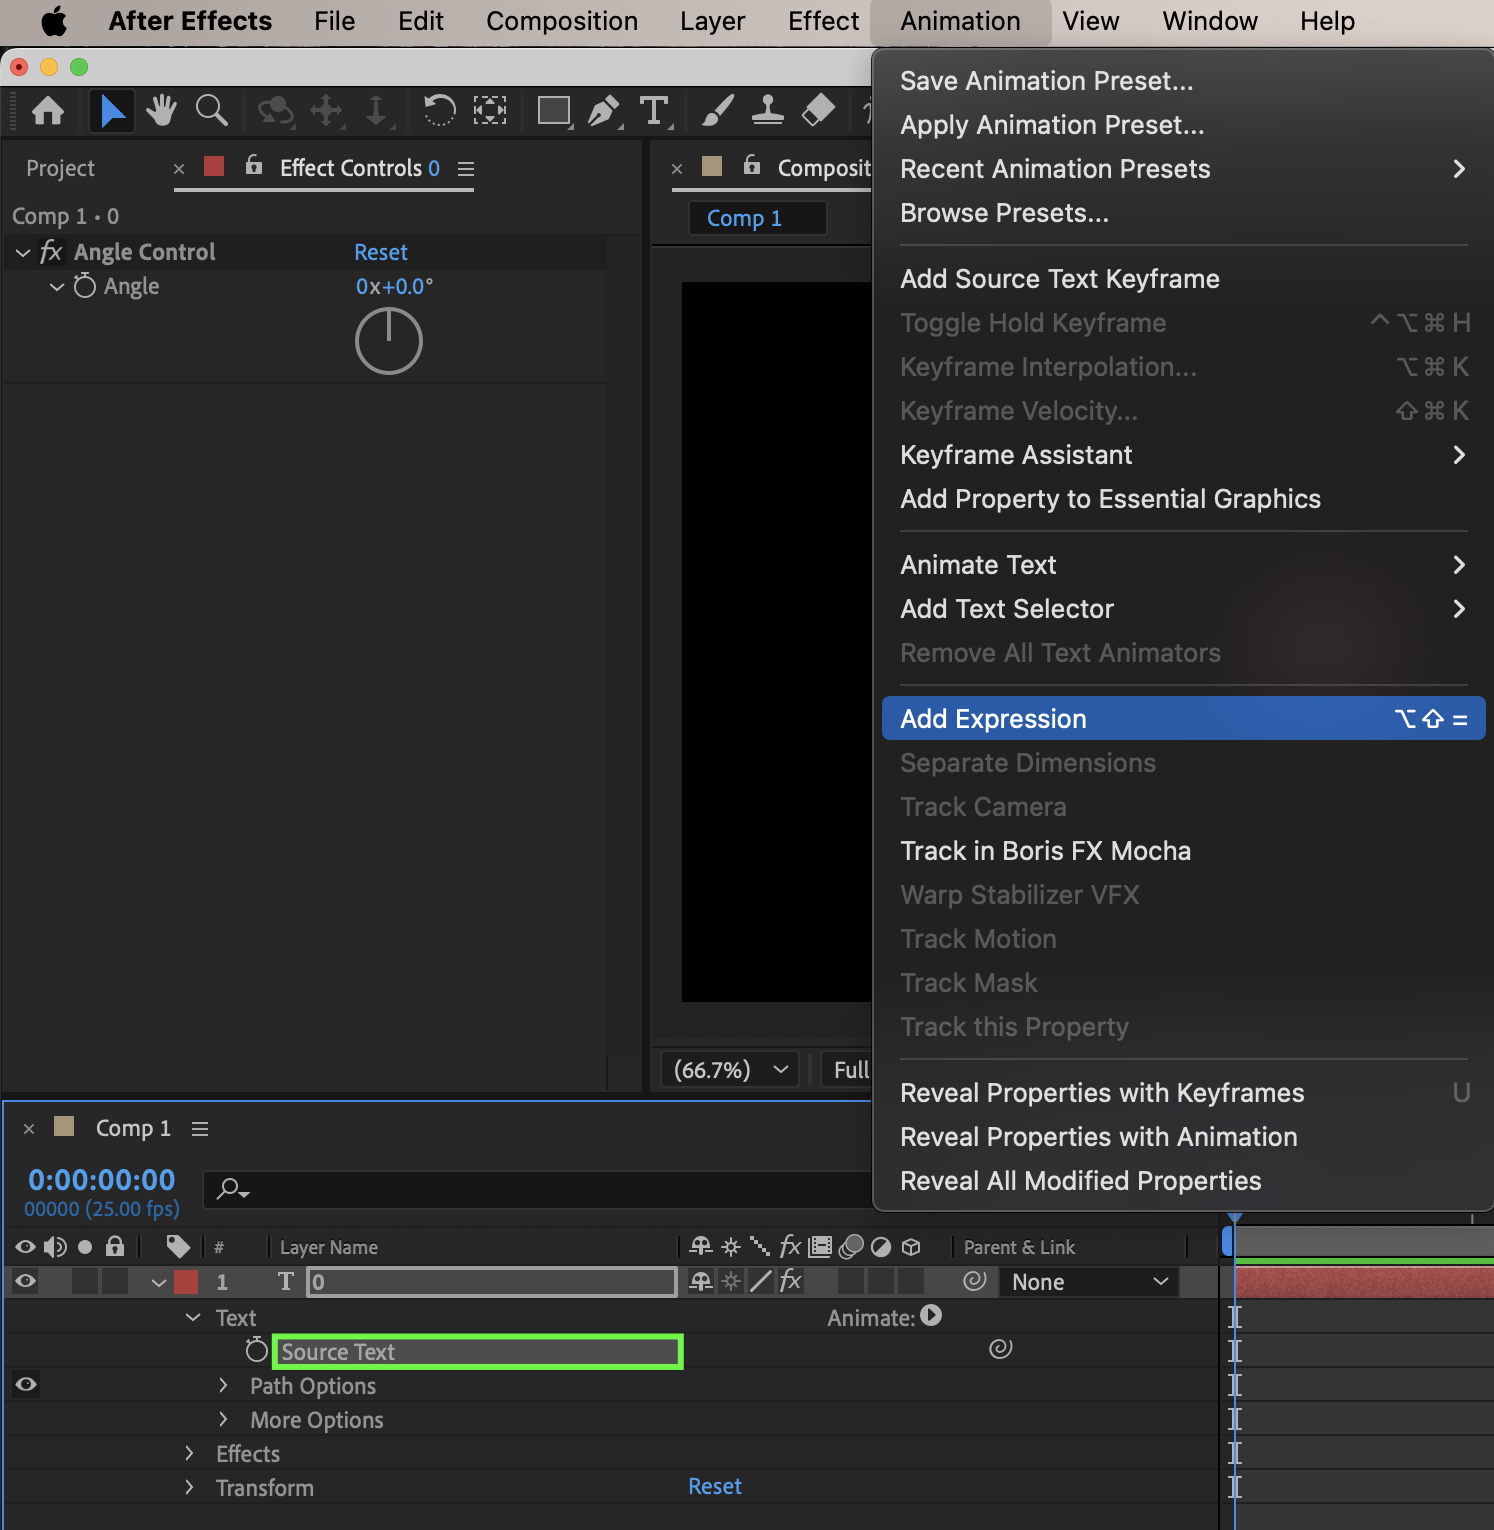Toggle the shy switch on layer 1

(x=701, y=1281)
